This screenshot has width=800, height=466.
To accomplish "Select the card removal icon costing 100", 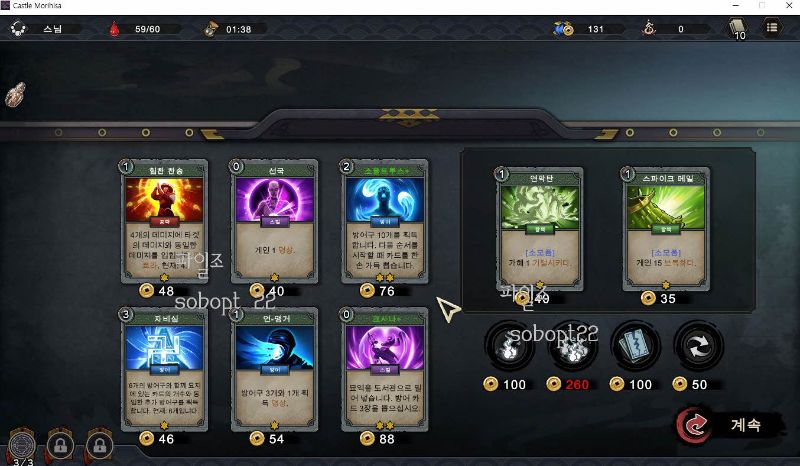I will (635, 346).
